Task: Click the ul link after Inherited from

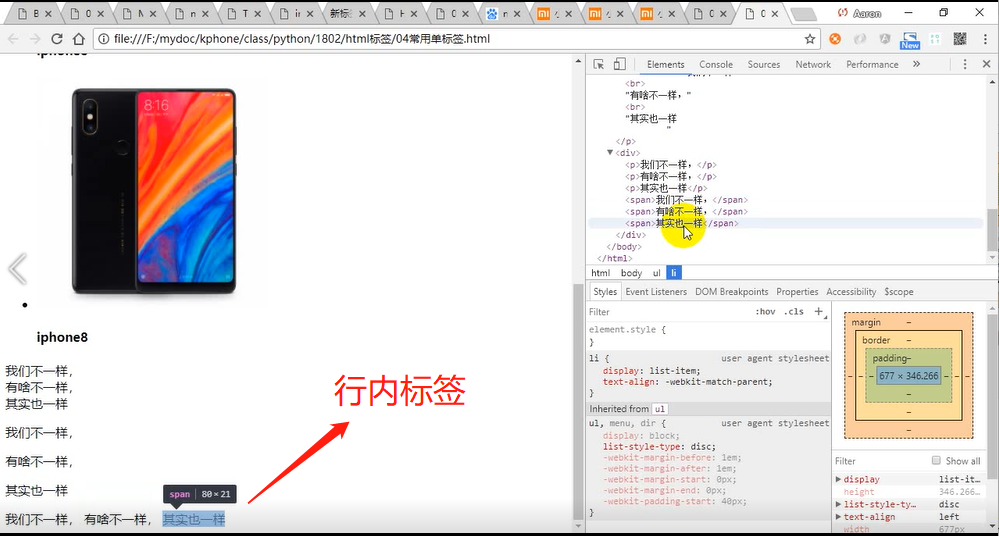Action: [x=659, y=409]
